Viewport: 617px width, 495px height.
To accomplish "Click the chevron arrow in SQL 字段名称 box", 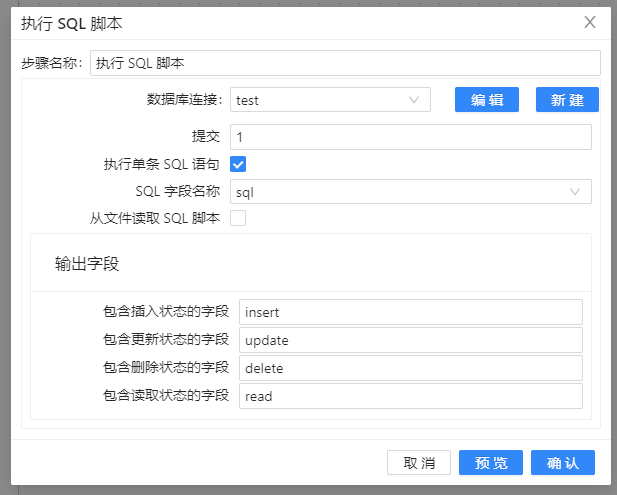I will (x=575, y=191).
